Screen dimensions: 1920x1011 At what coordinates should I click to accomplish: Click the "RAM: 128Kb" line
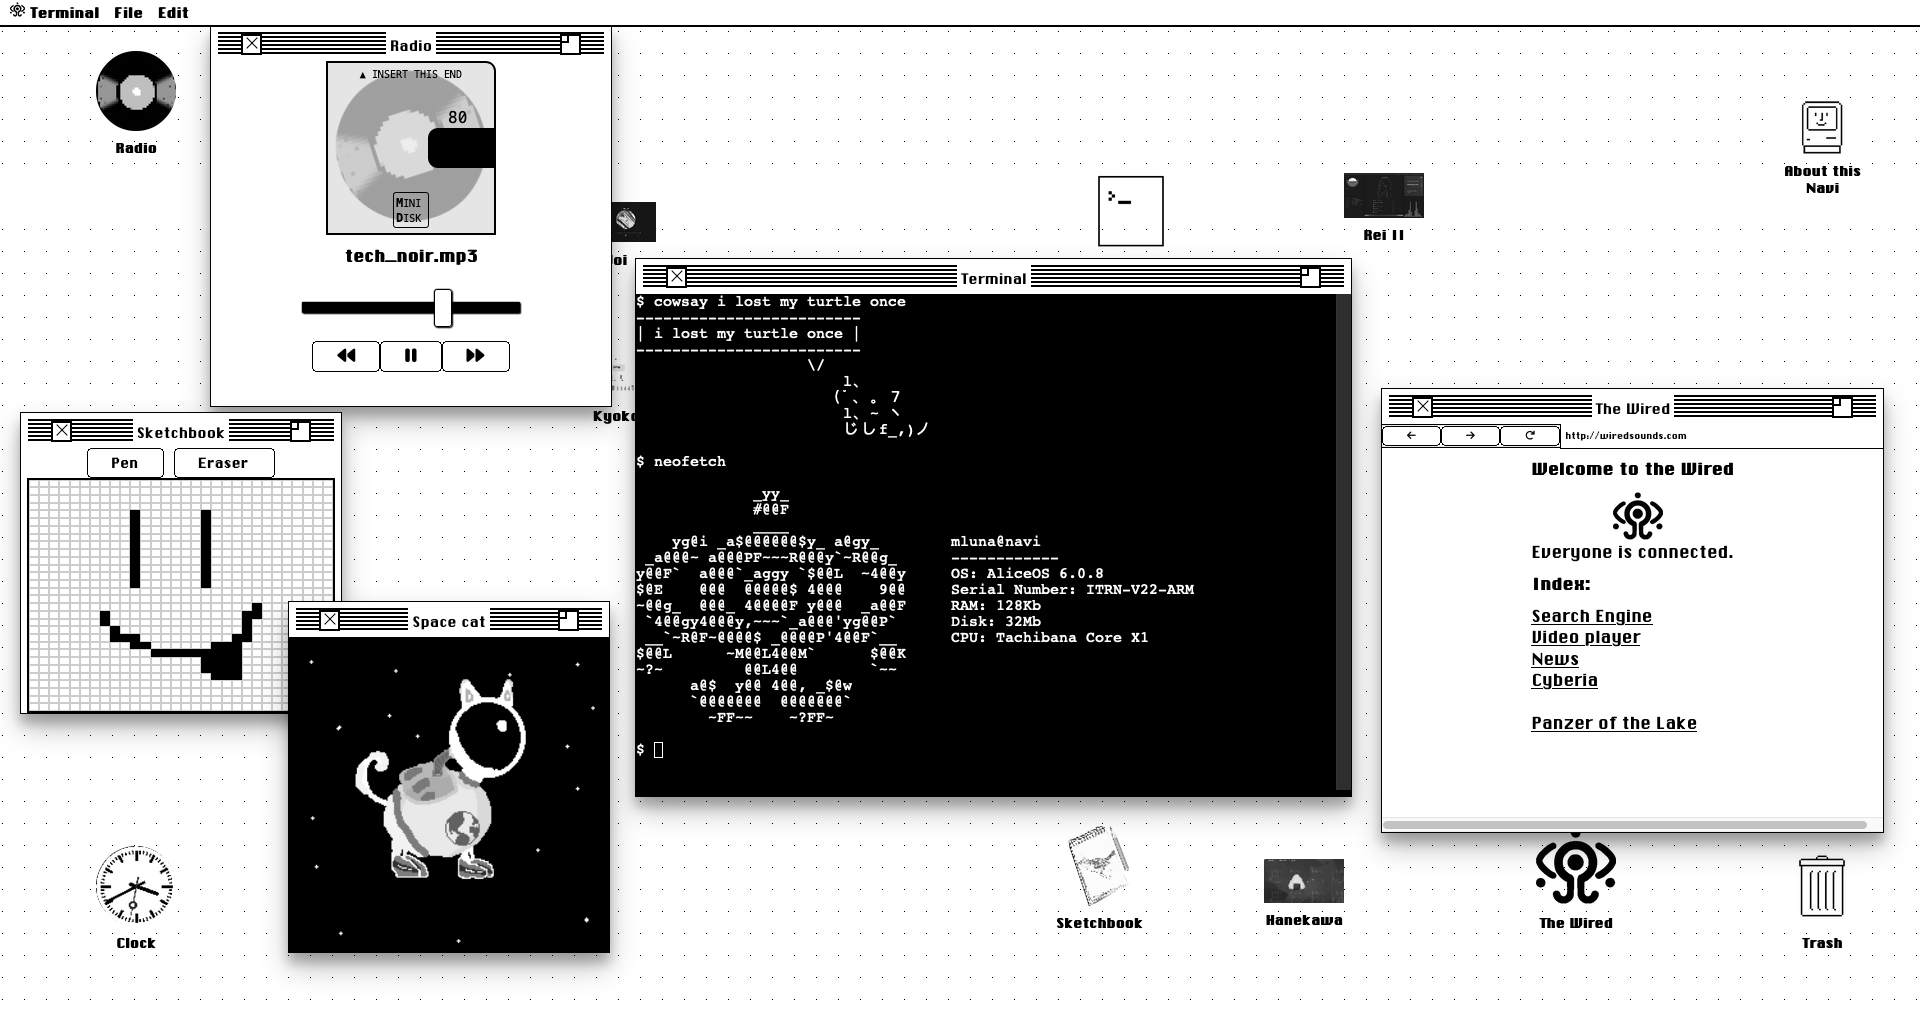click(995, 606)
